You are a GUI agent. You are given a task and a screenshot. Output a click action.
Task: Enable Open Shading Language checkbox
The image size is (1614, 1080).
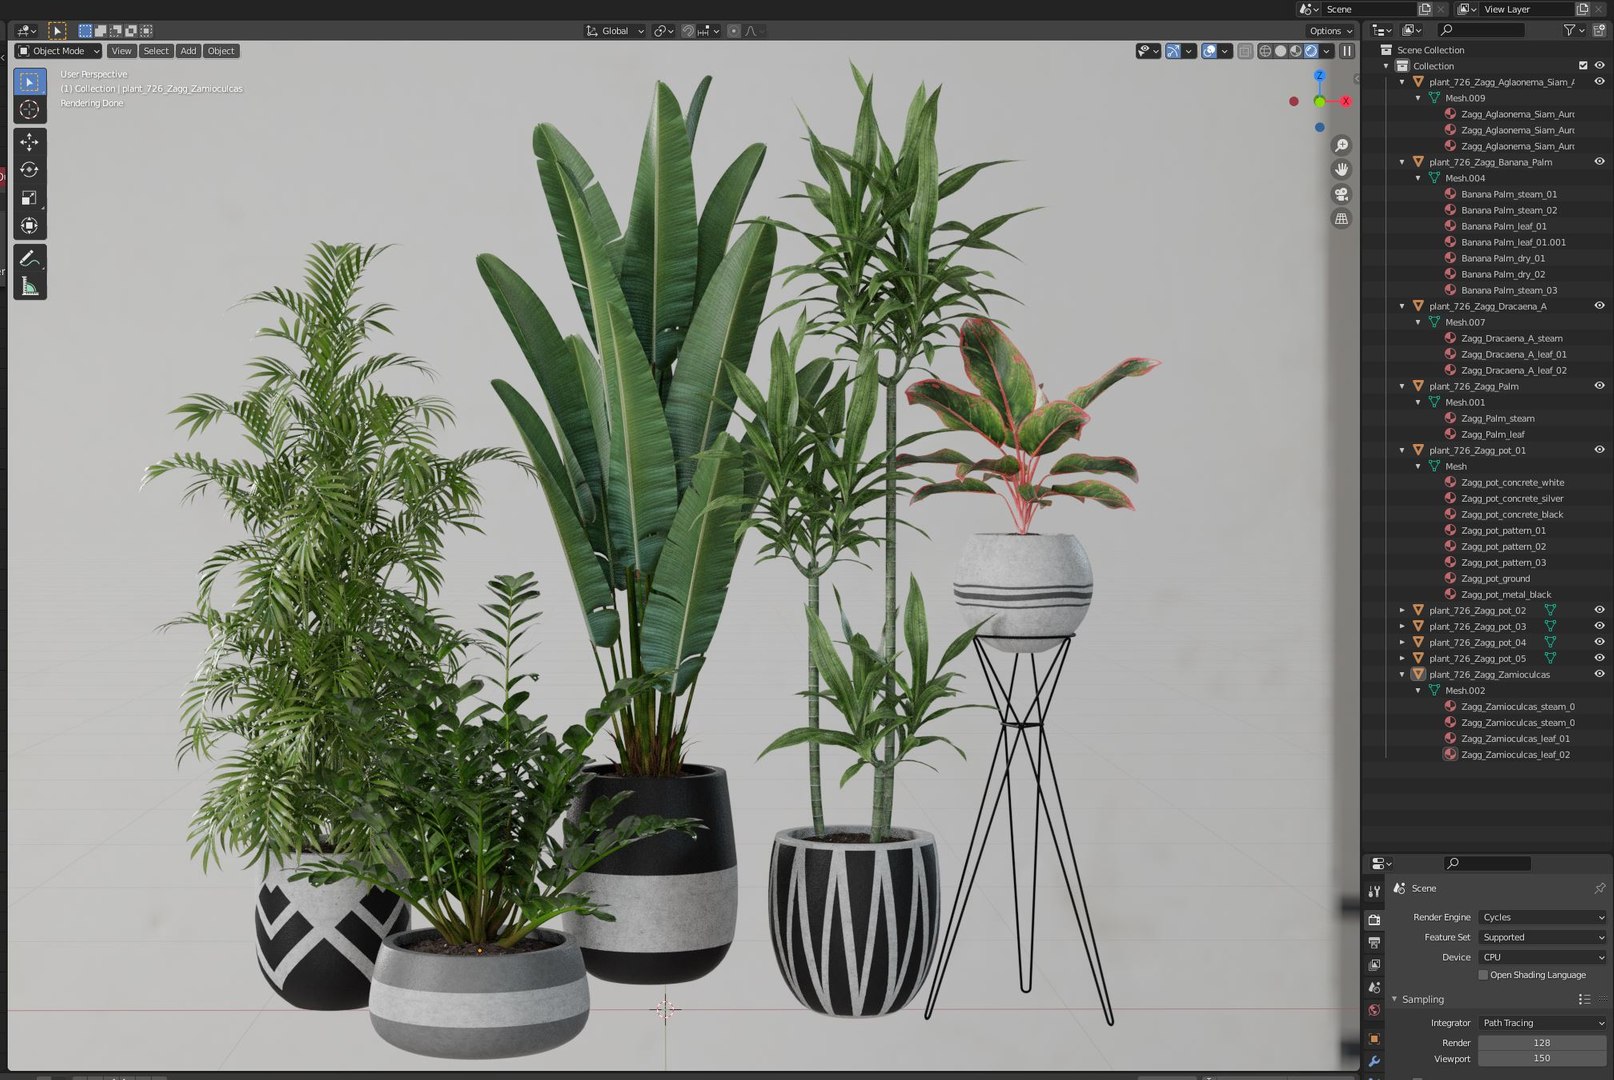[1483, 975]
